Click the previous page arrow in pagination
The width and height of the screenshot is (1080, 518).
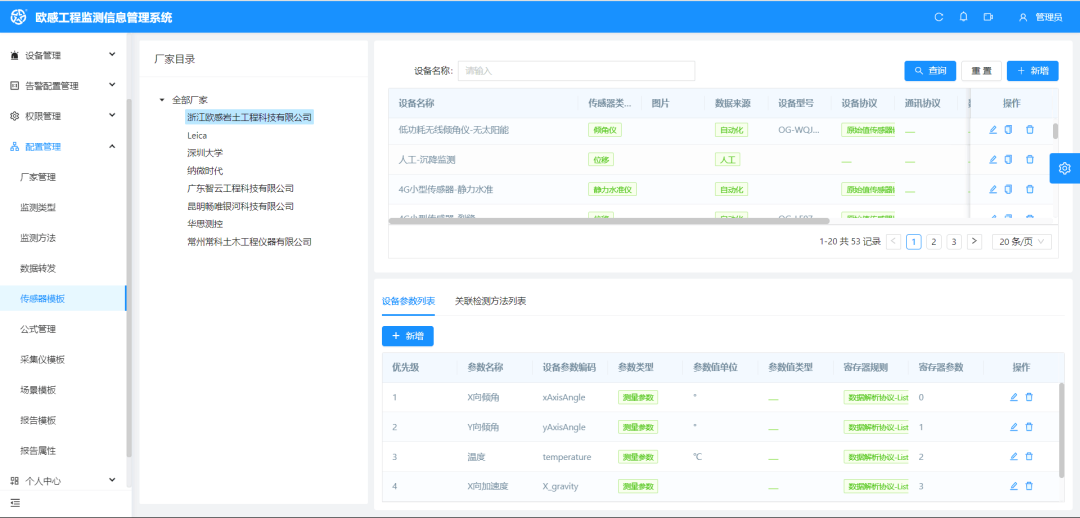(x=893, y=242)
